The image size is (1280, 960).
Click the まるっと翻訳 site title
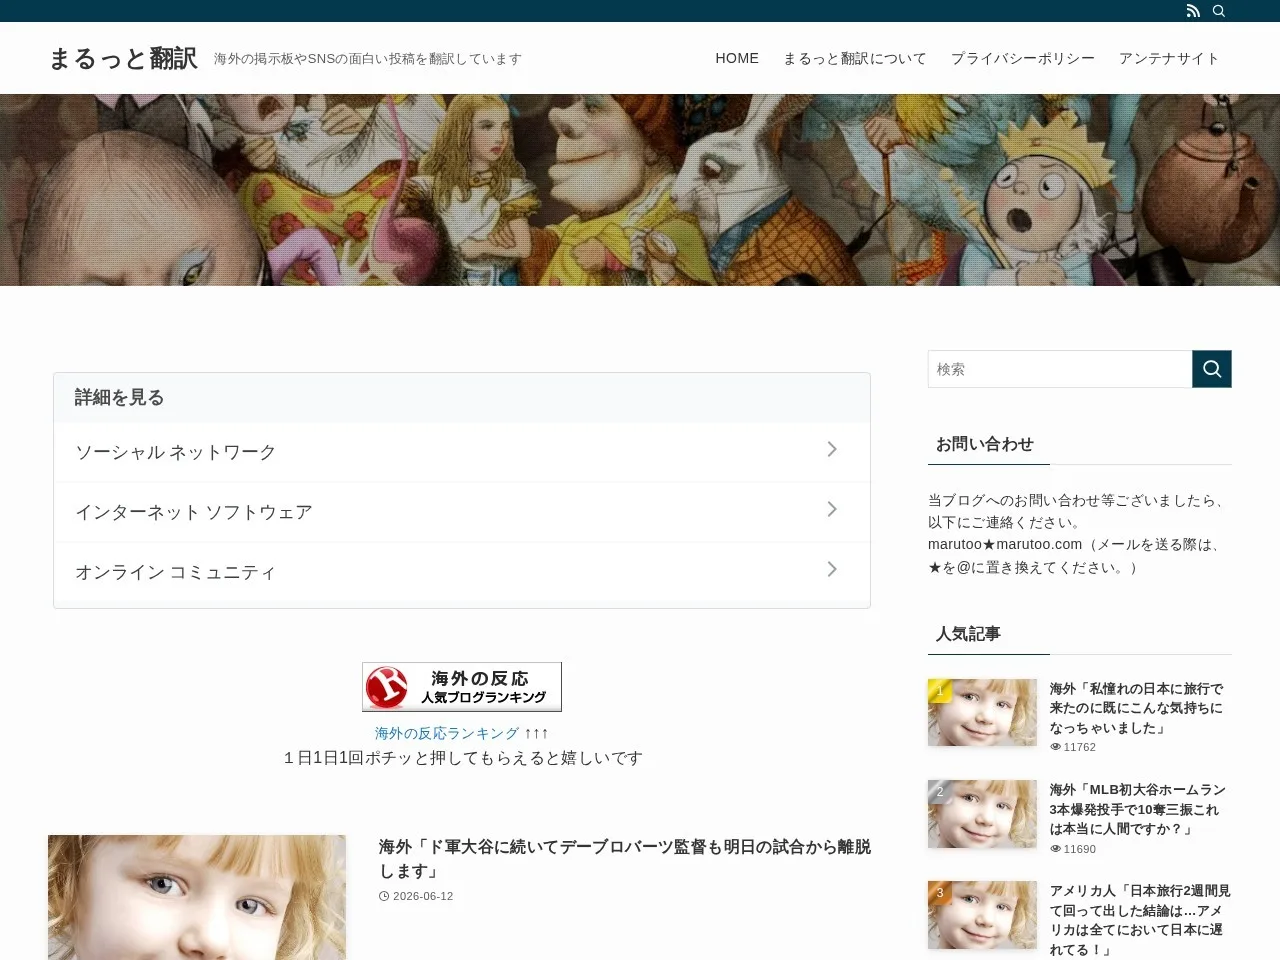click(123, 59)
